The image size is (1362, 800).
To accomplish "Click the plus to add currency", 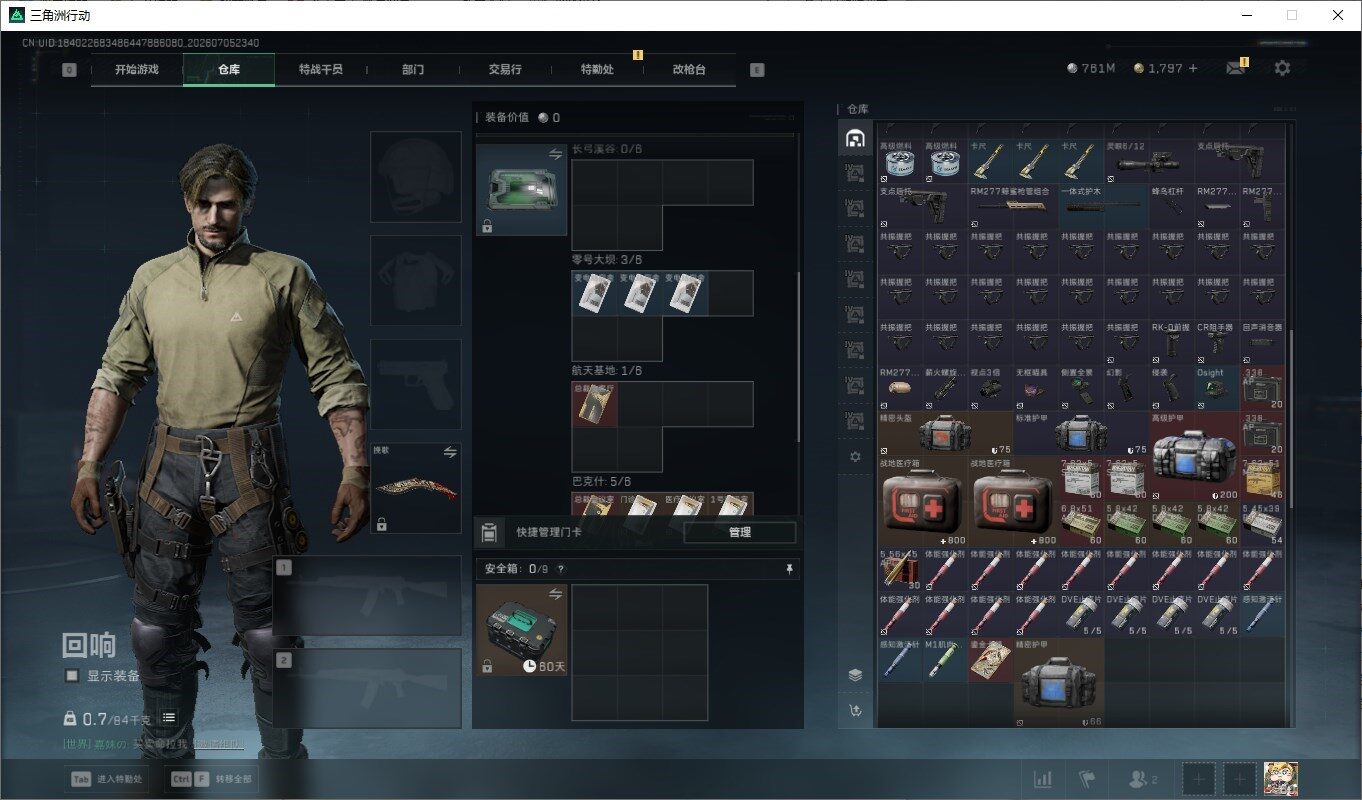I will [1192, 68].
